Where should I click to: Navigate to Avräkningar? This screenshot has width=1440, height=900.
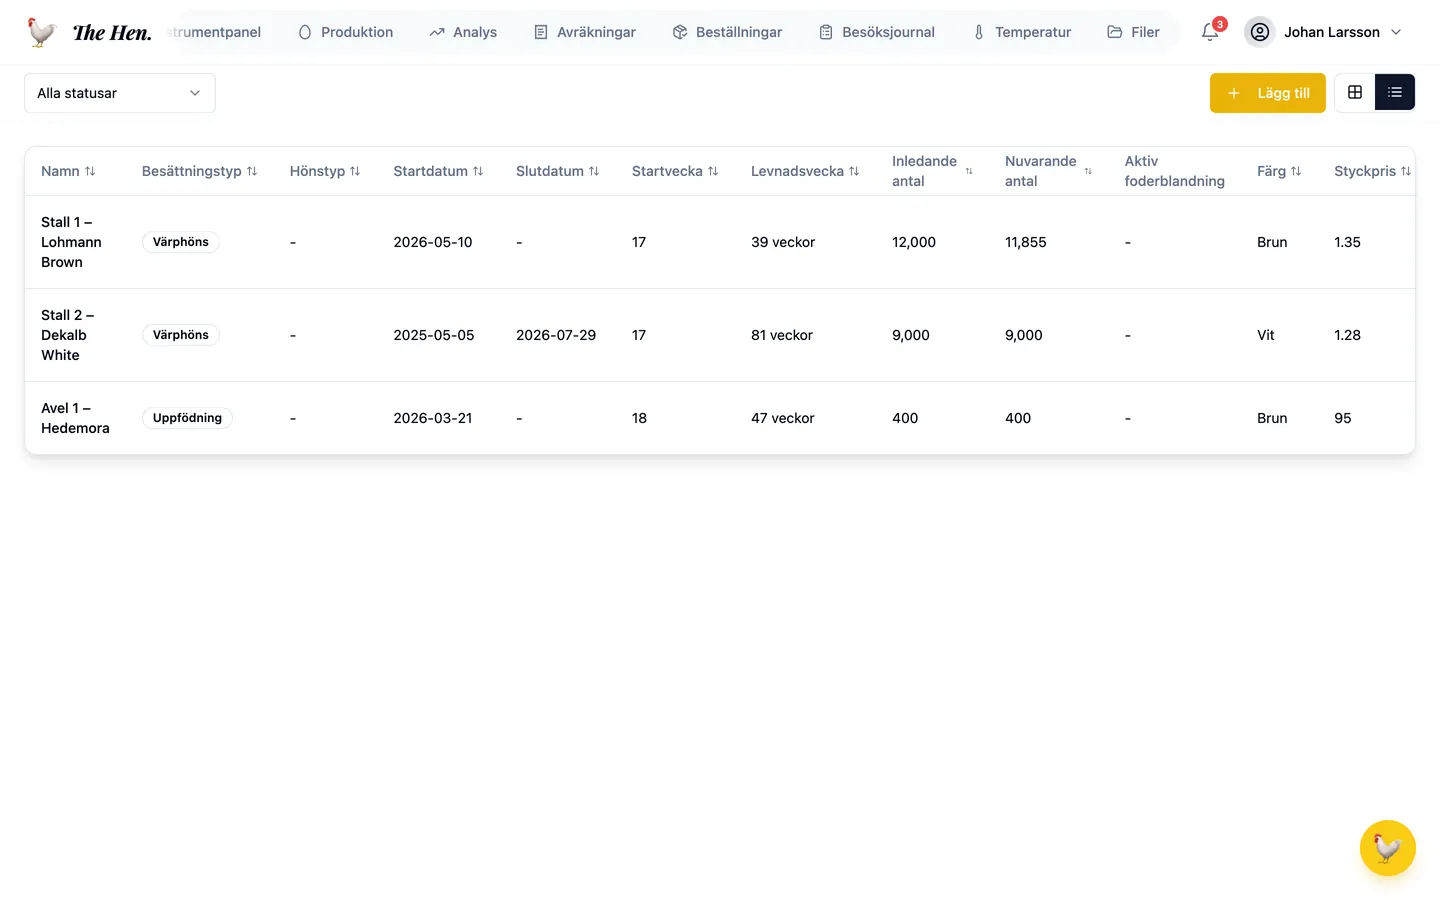click(585, 32)
